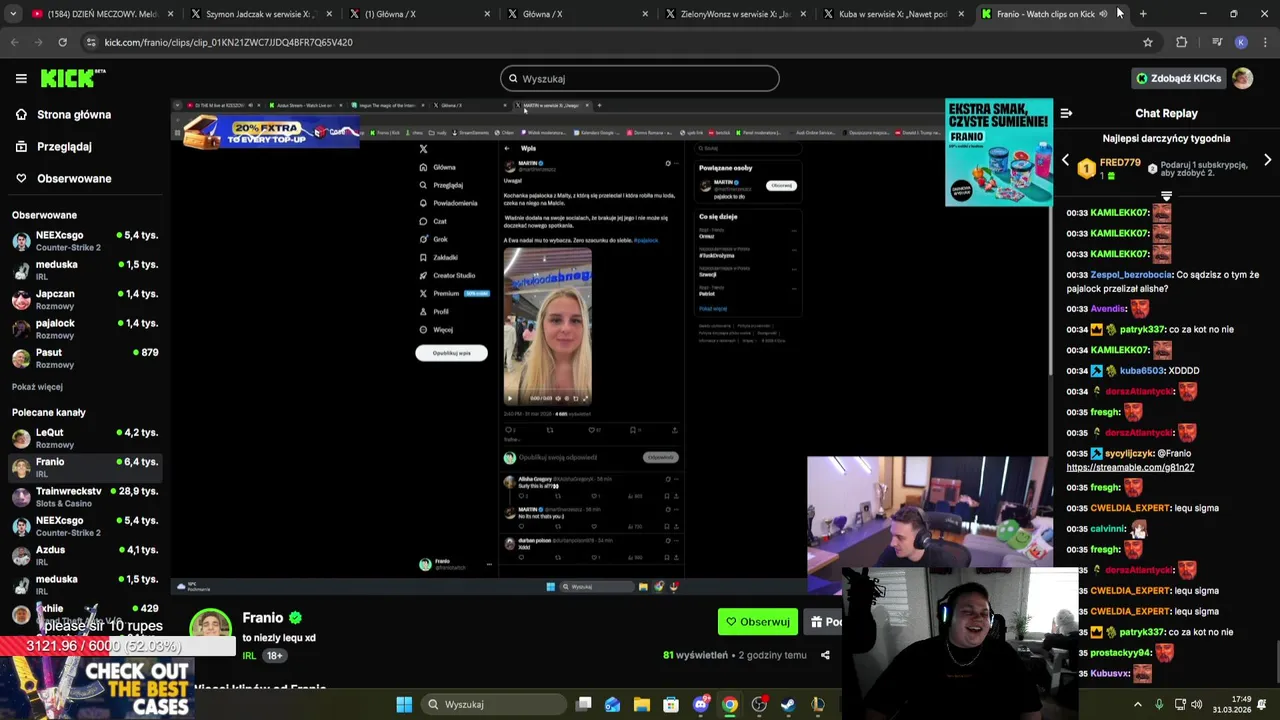Viewport: 1280px width, 720px height.
Task: Open Azdus recommended channel
Action: point(85,555)
